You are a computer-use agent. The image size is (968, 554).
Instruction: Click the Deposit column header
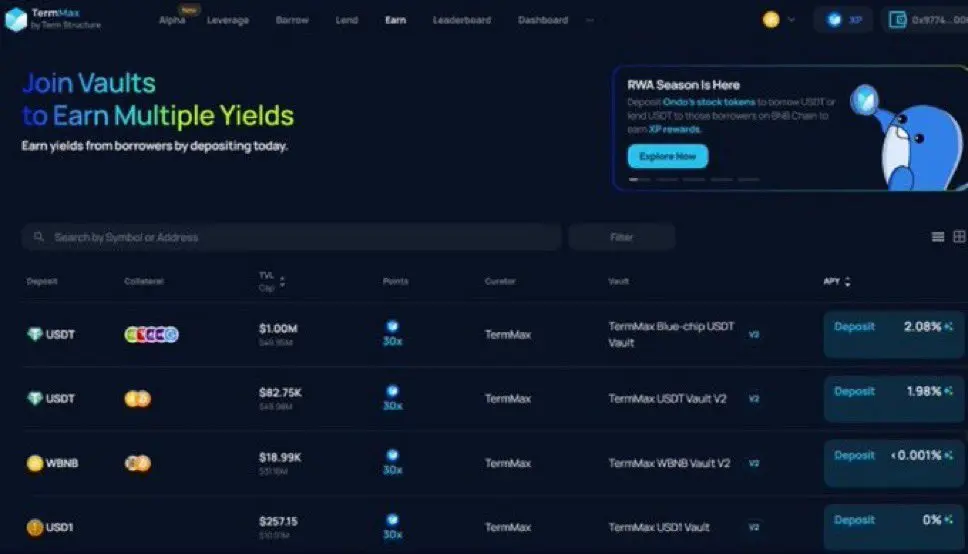tap(42, 281)
